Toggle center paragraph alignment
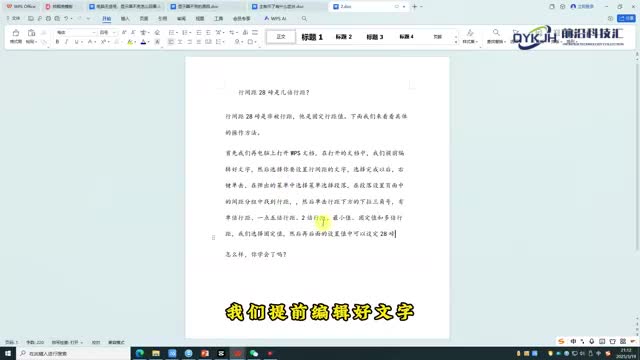This screenshot has width=640, height=360. click(x=180, y=42)
